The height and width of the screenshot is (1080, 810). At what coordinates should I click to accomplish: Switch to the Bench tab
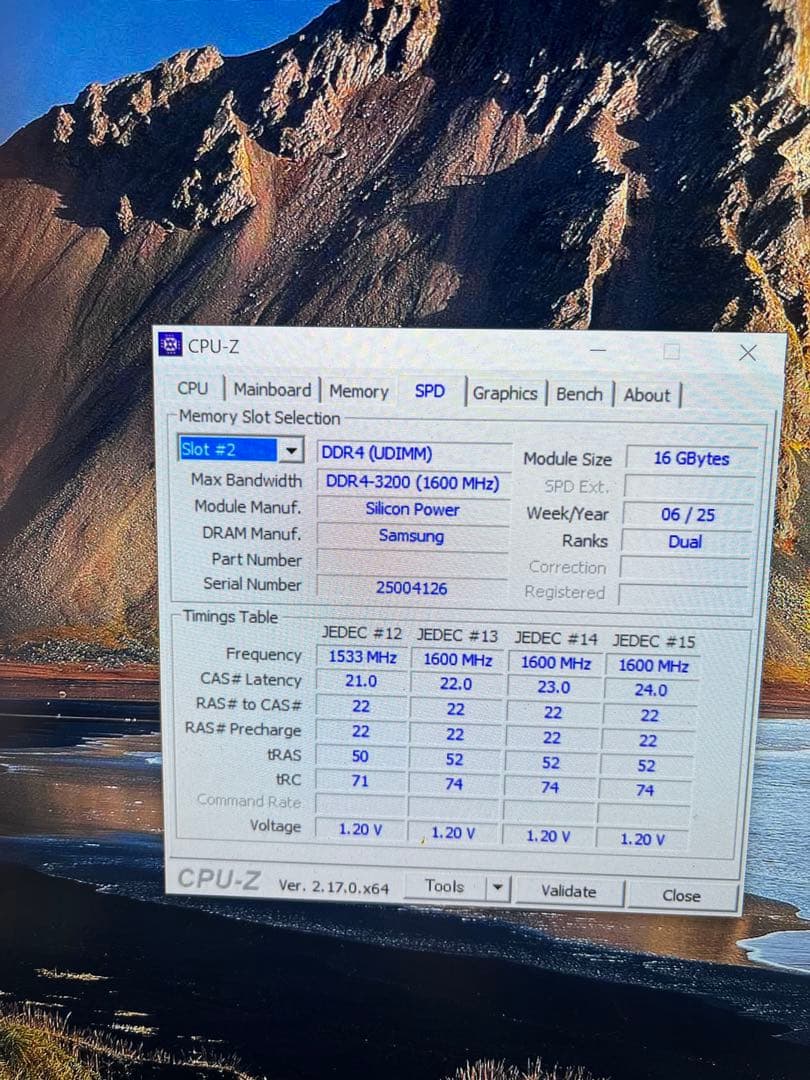pyautogui.click(x=579, y=394)
